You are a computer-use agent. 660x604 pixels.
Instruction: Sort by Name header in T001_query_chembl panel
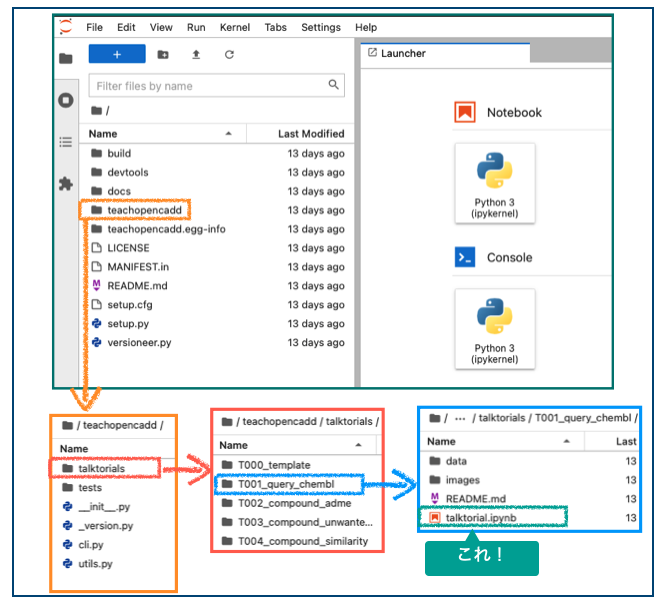pos(502,441)
